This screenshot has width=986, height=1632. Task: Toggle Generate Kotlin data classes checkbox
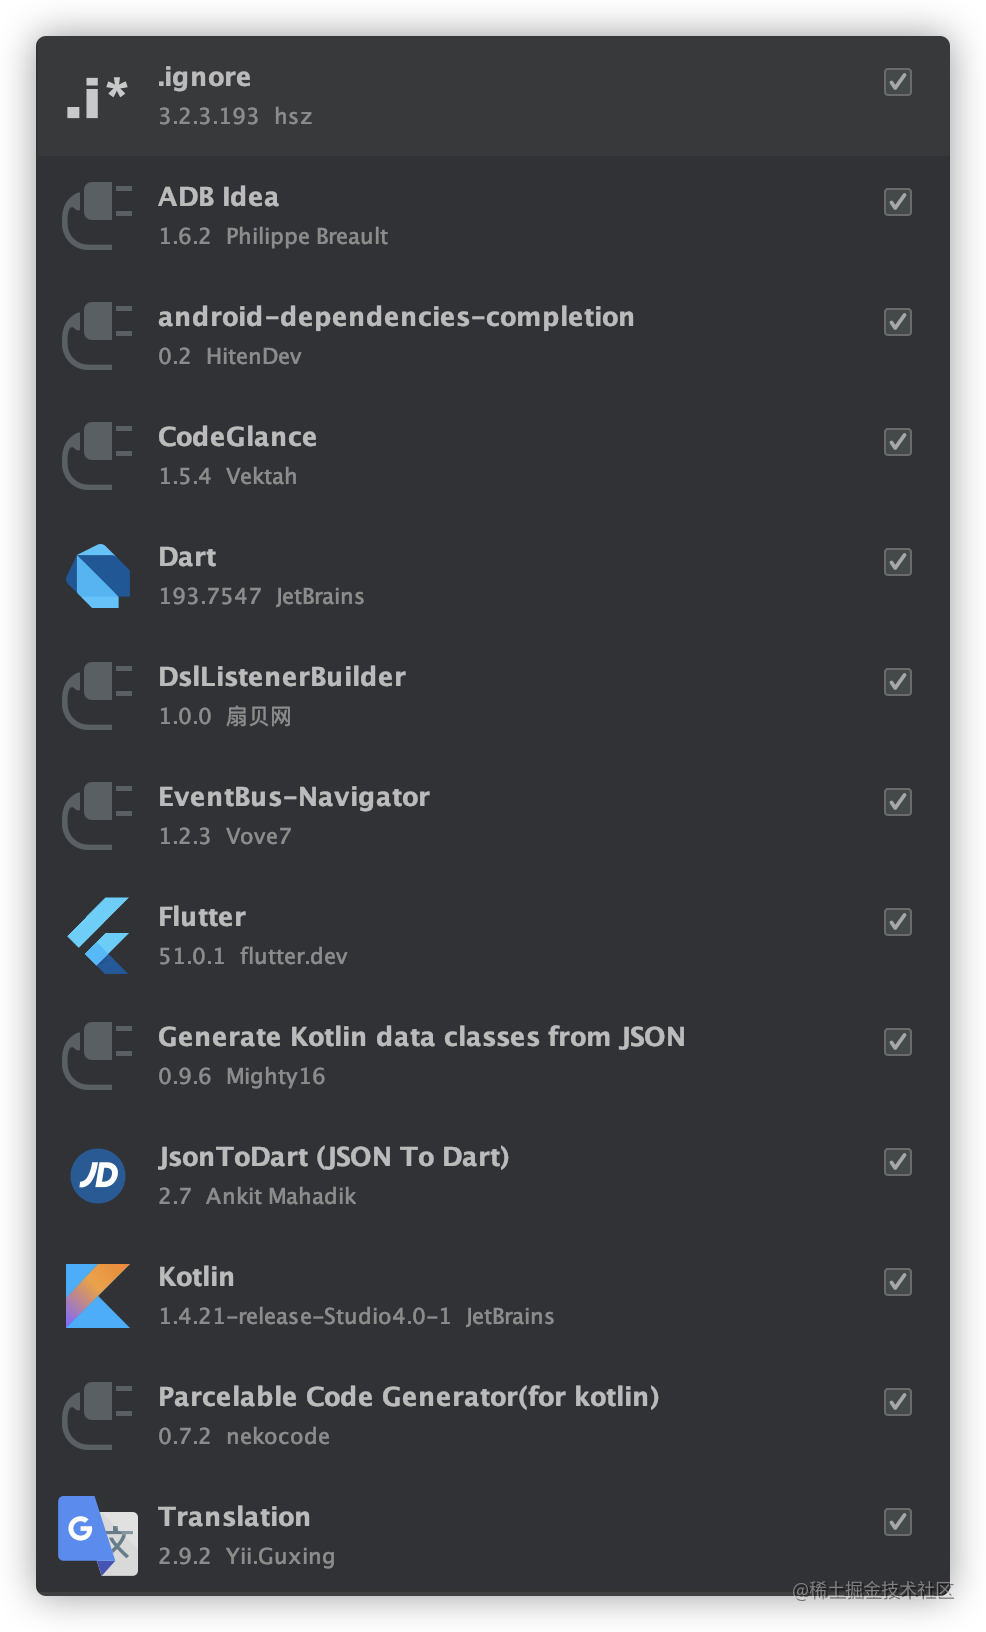(x=898, y=1042)
